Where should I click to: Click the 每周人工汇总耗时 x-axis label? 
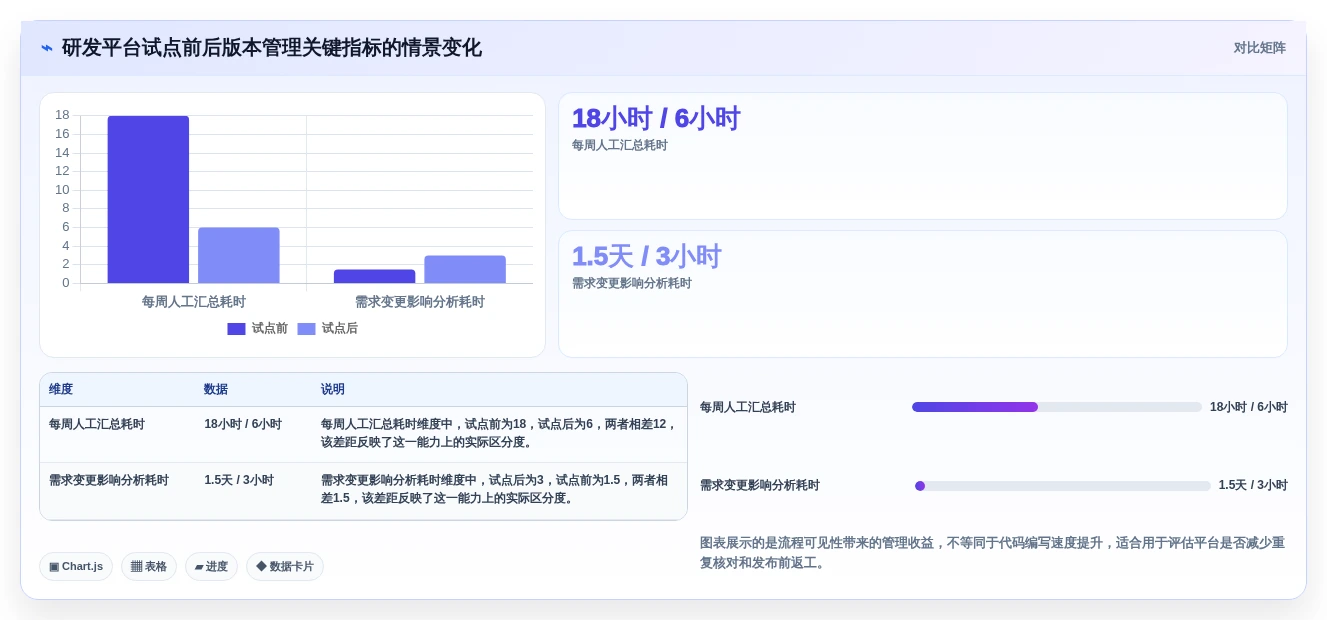tap(194, 301)
